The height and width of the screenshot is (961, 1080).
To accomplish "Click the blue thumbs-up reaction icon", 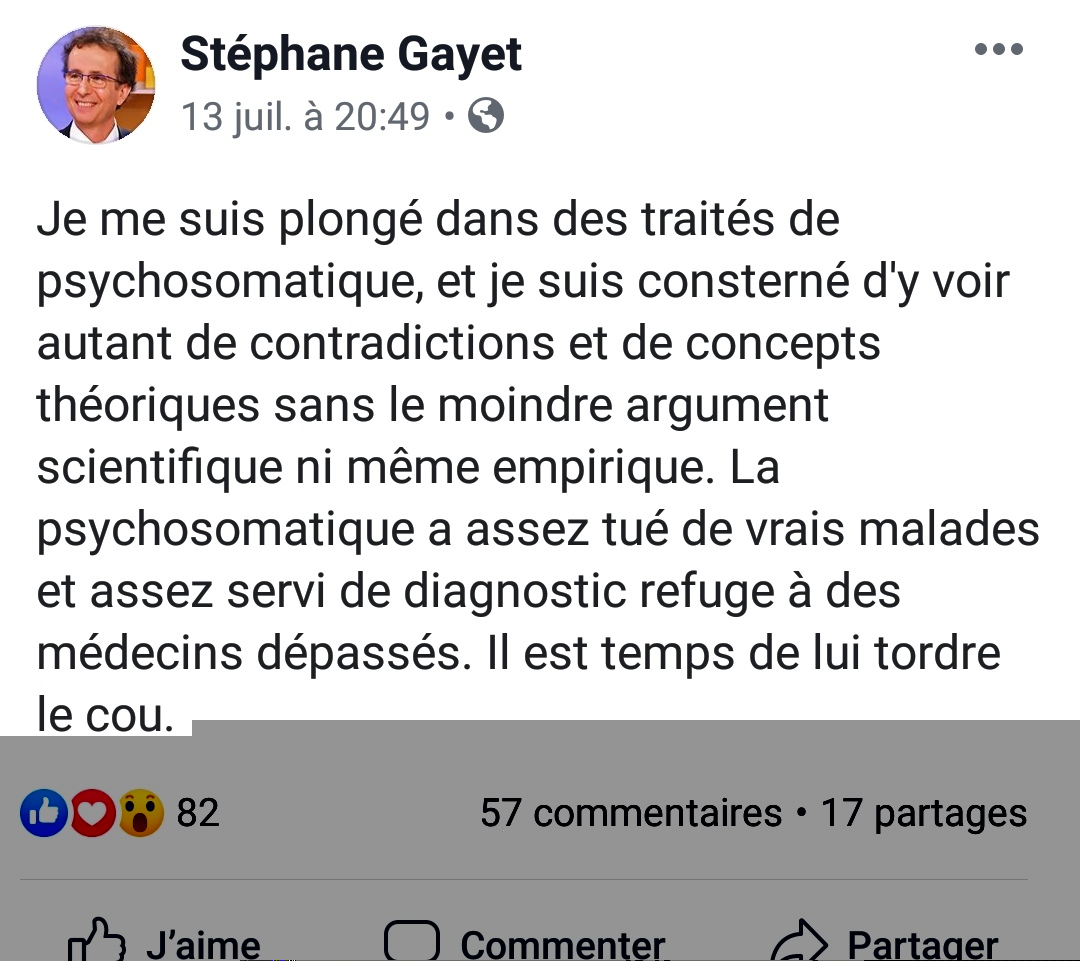I will point(44,813).
